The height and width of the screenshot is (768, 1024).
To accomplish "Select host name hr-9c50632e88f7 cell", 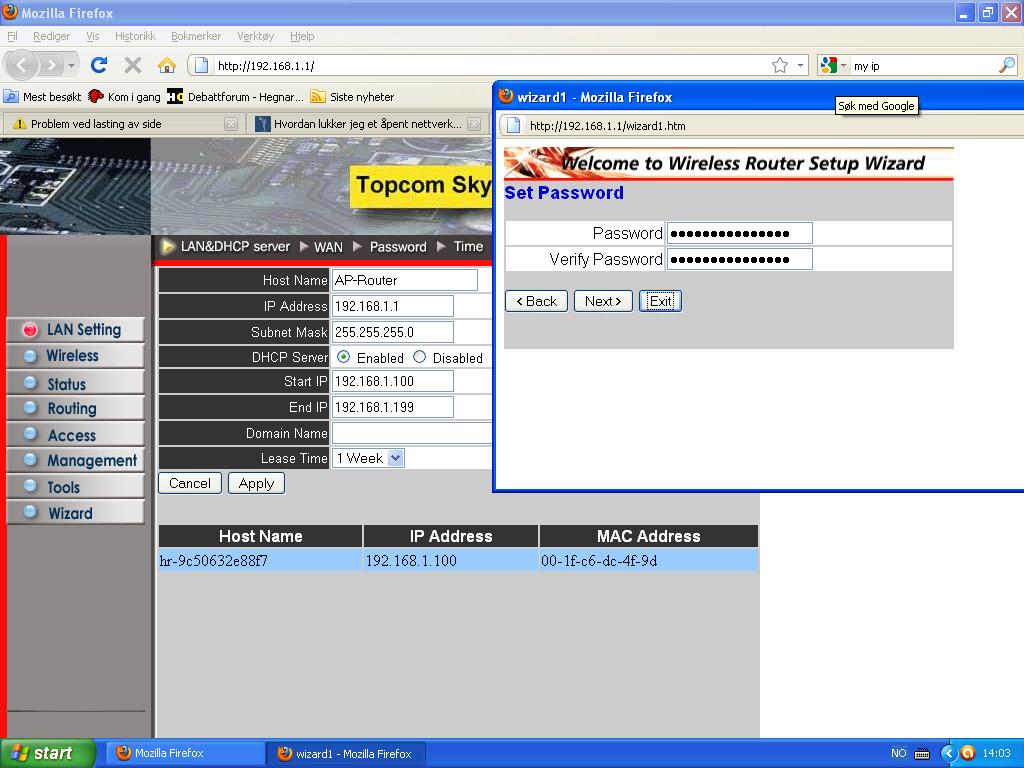I will click(x=261, y=560).
